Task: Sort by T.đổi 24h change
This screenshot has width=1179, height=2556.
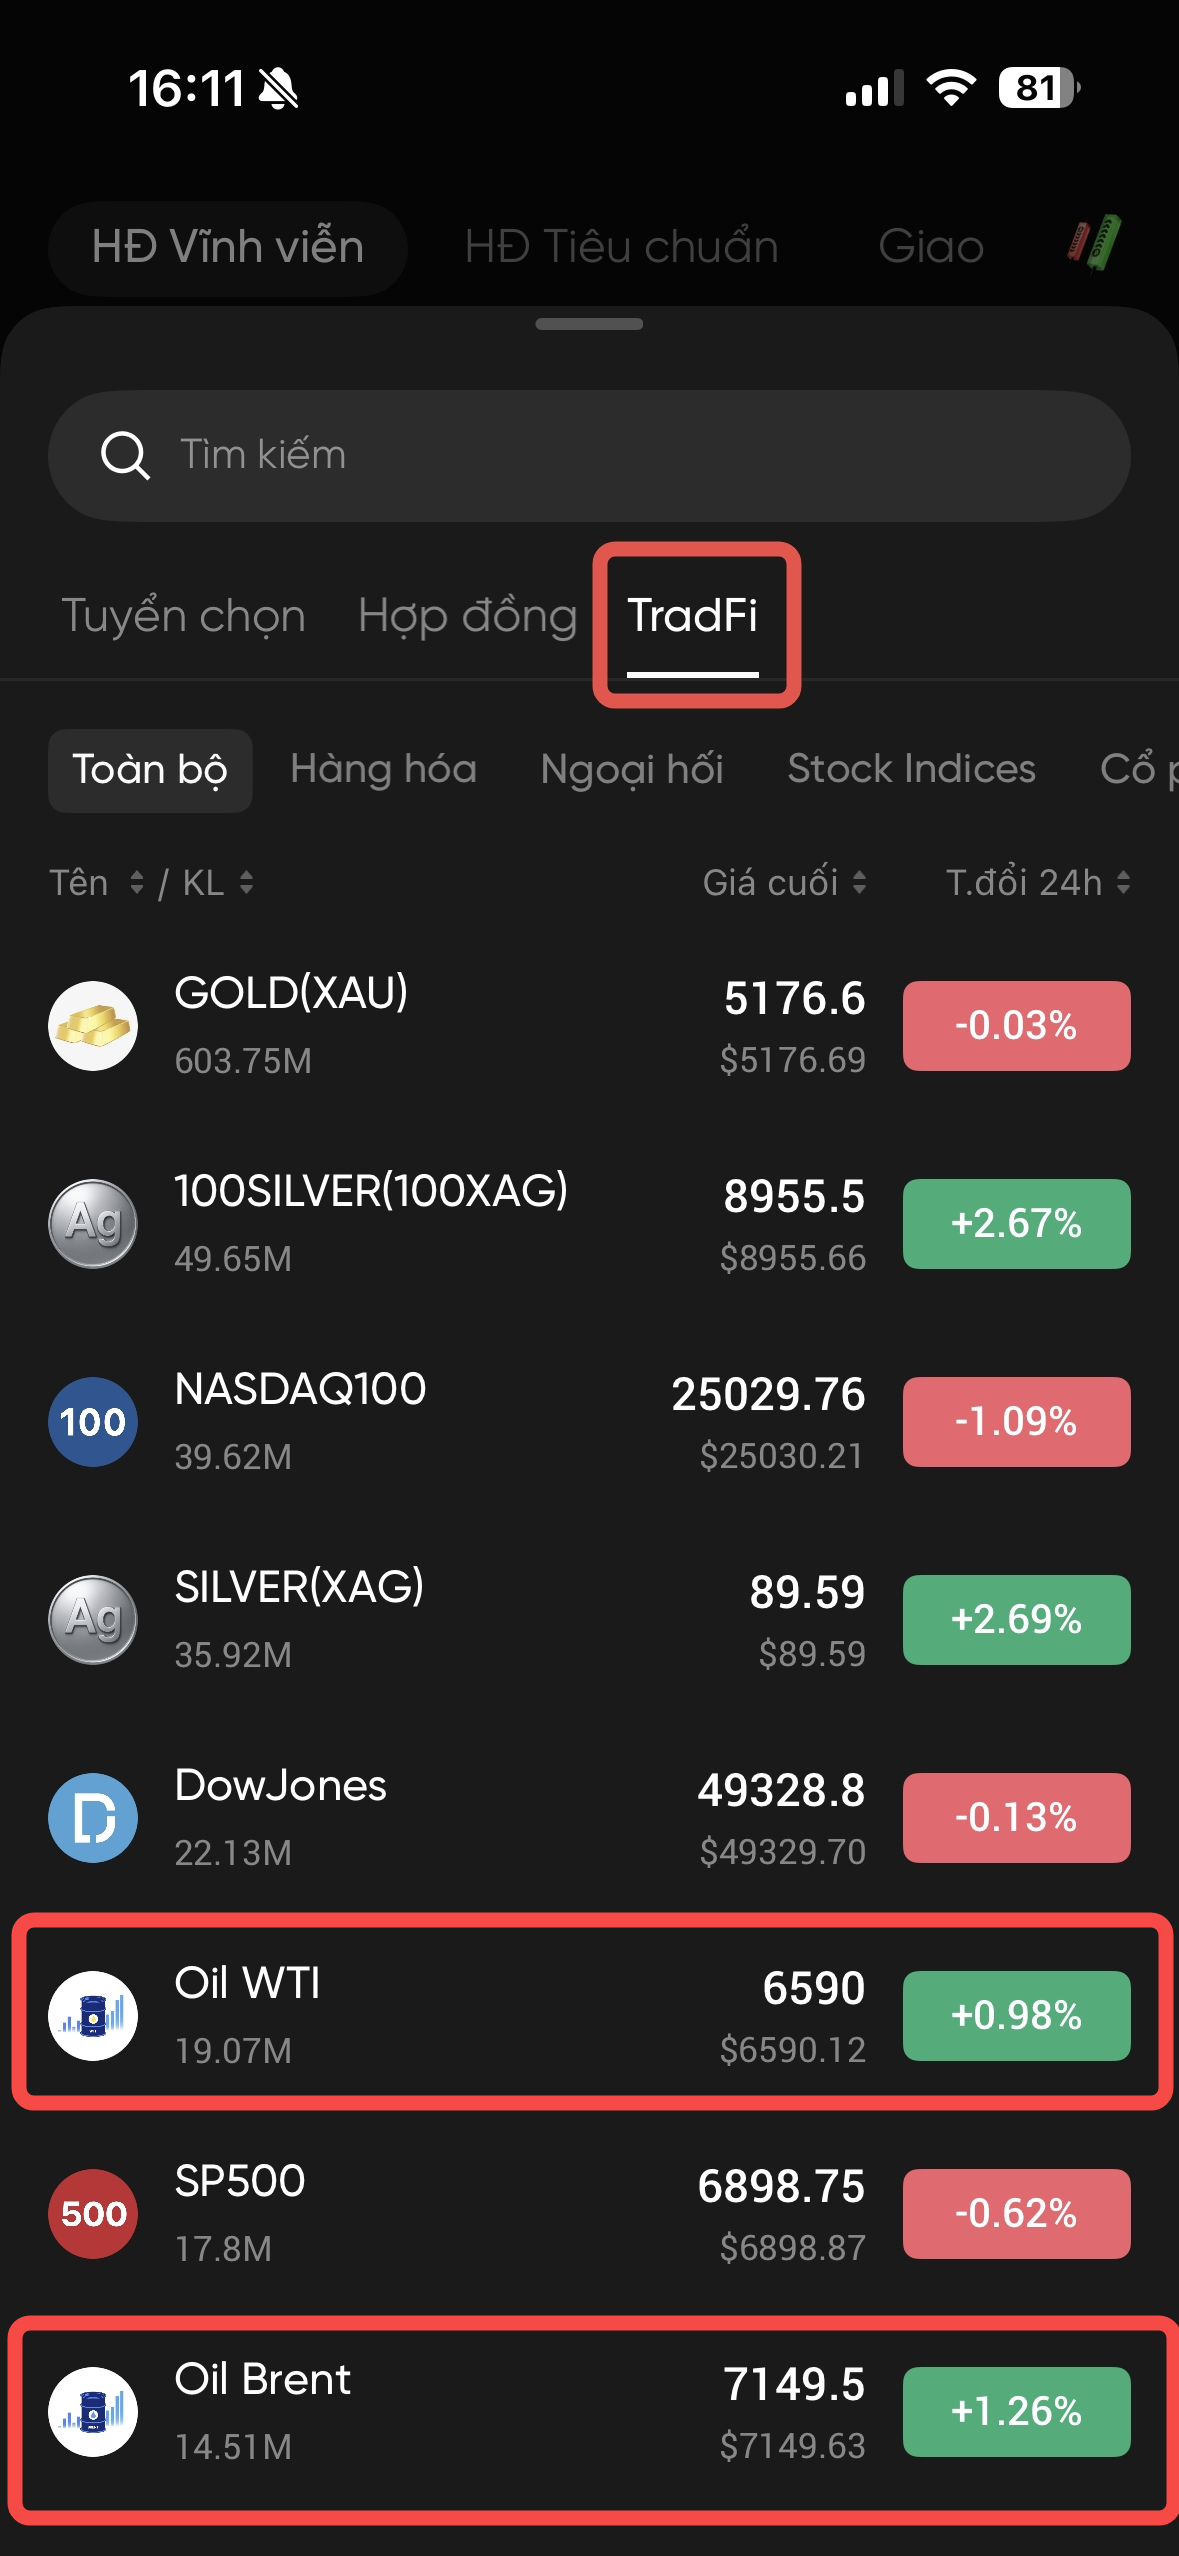Action: (1037, 883)
